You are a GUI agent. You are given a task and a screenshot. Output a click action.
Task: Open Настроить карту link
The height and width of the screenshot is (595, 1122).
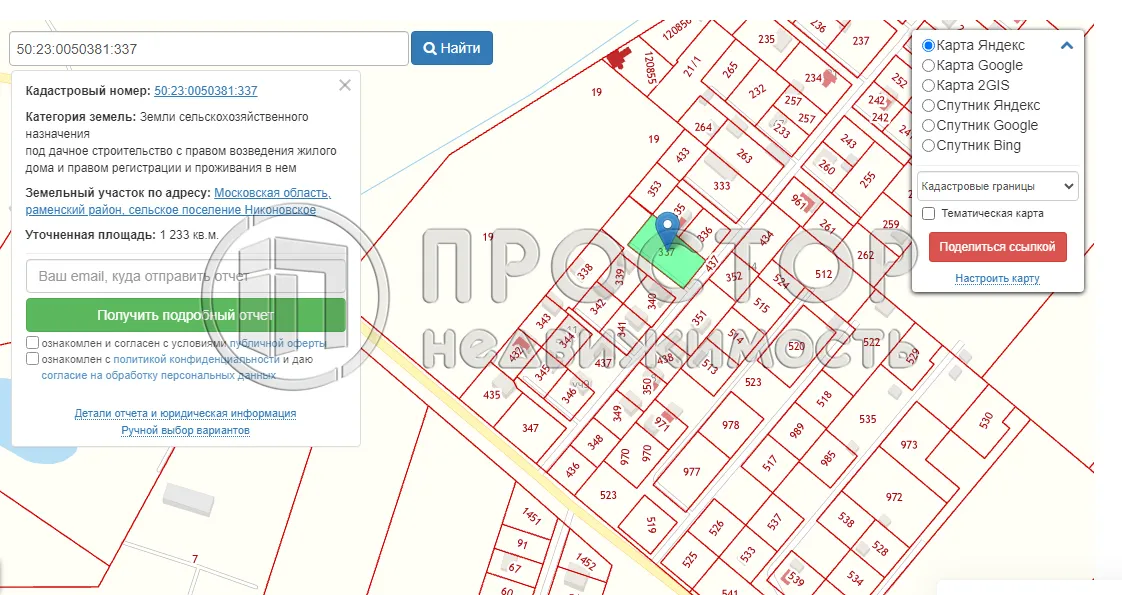click(997, 279)
